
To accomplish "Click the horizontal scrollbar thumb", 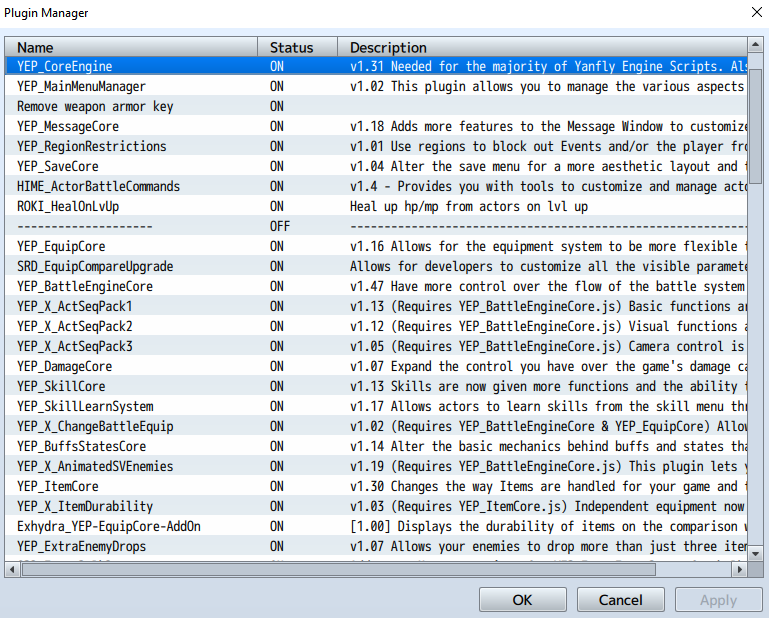I will click(x=339, y=569).
